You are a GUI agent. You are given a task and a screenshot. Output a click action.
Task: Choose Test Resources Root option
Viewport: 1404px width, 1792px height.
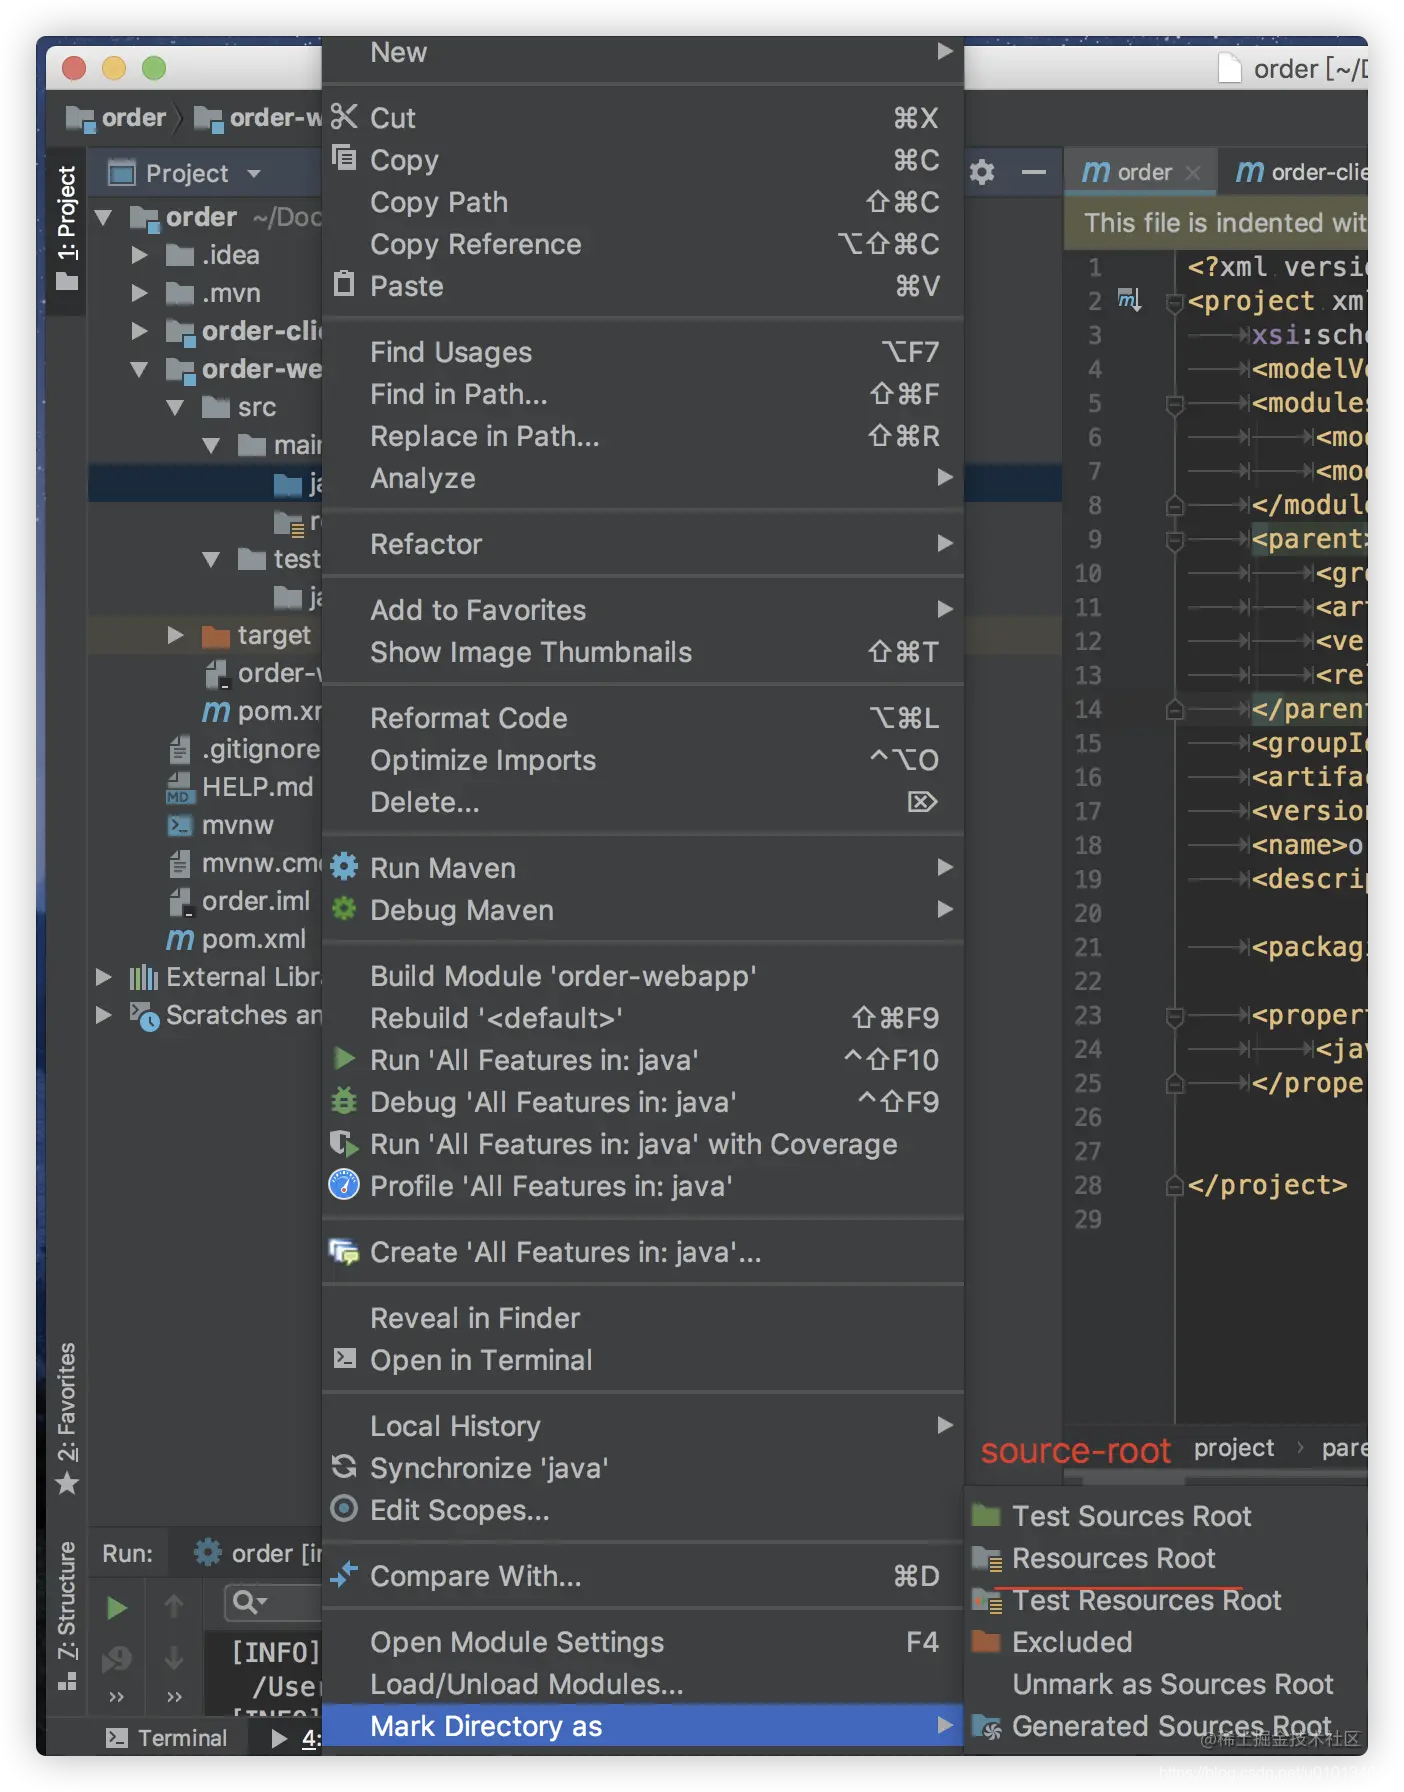point(1167,1600)
